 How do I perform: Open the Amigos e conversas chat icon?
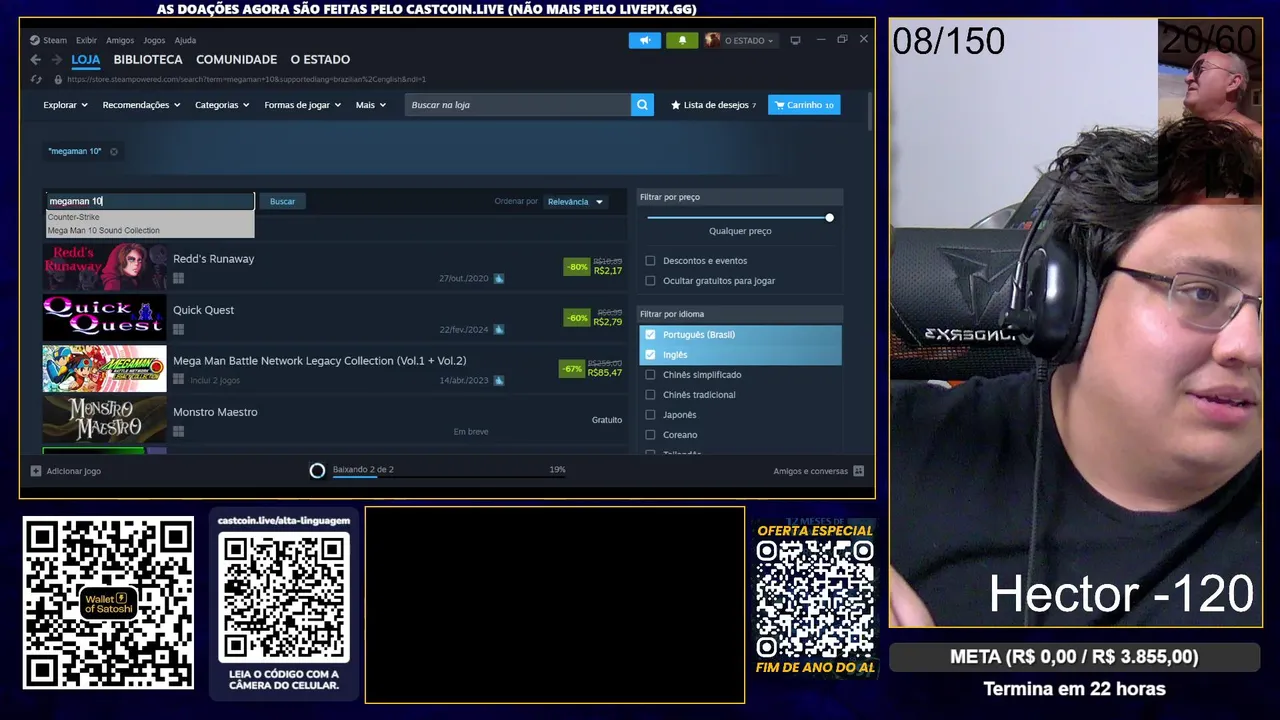click(x=858, y=471)
